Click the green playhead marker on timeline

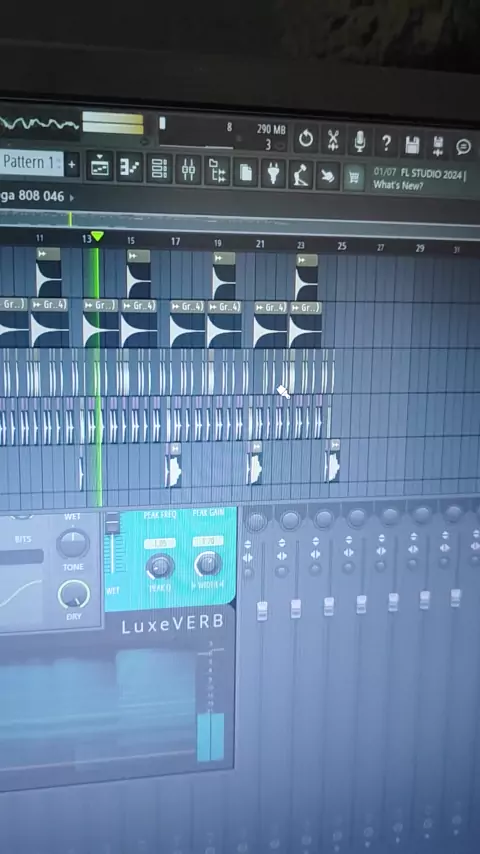point(97,236)
